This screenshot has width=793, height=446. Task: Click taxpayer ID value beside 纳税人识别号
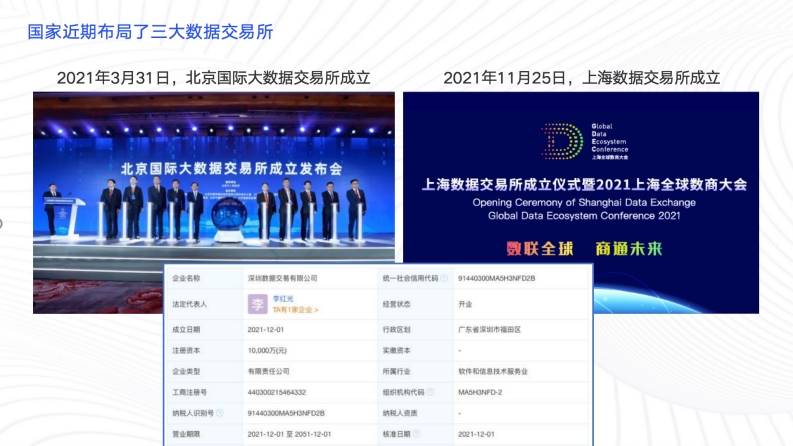click(x=286, y=413)
